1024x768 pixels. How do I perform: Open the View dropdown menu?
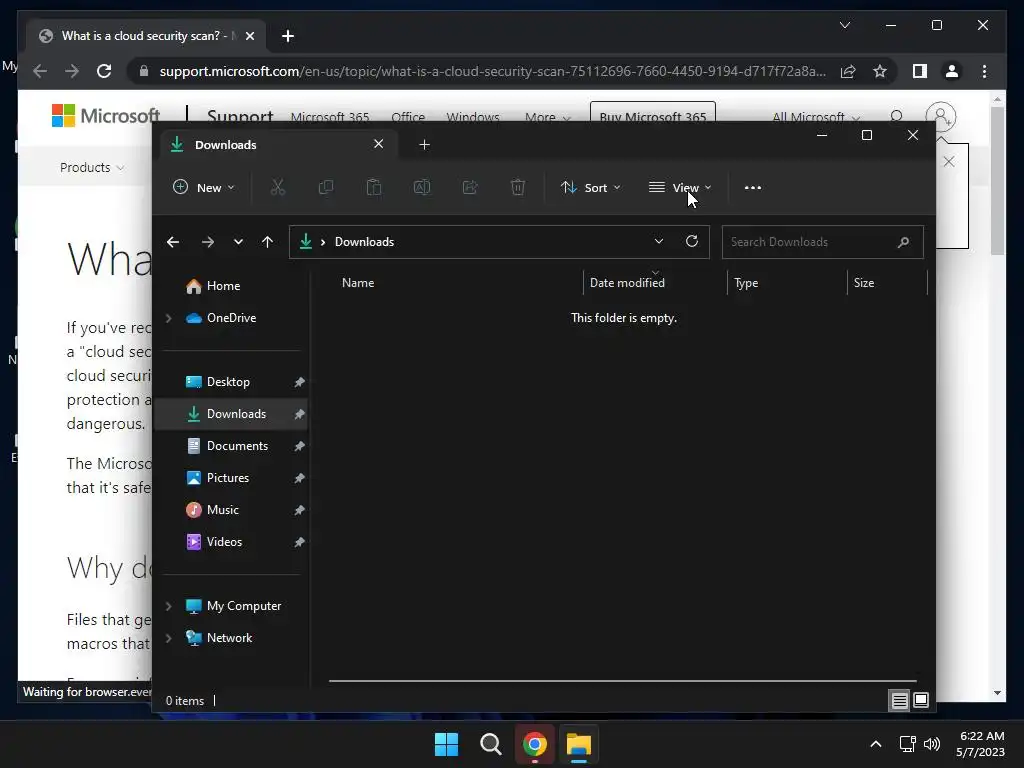point(680,187)
